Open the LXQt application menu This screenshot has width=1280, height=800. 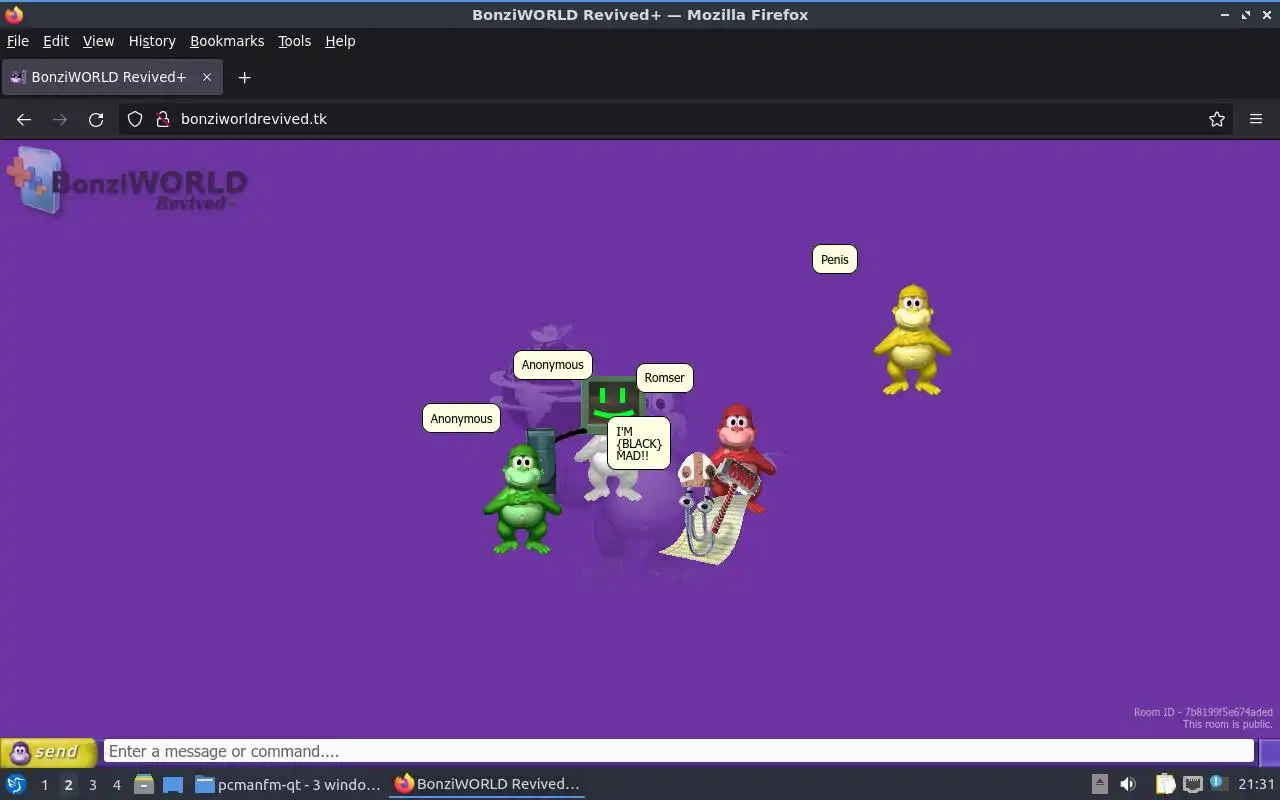click(x=16, y=784)
